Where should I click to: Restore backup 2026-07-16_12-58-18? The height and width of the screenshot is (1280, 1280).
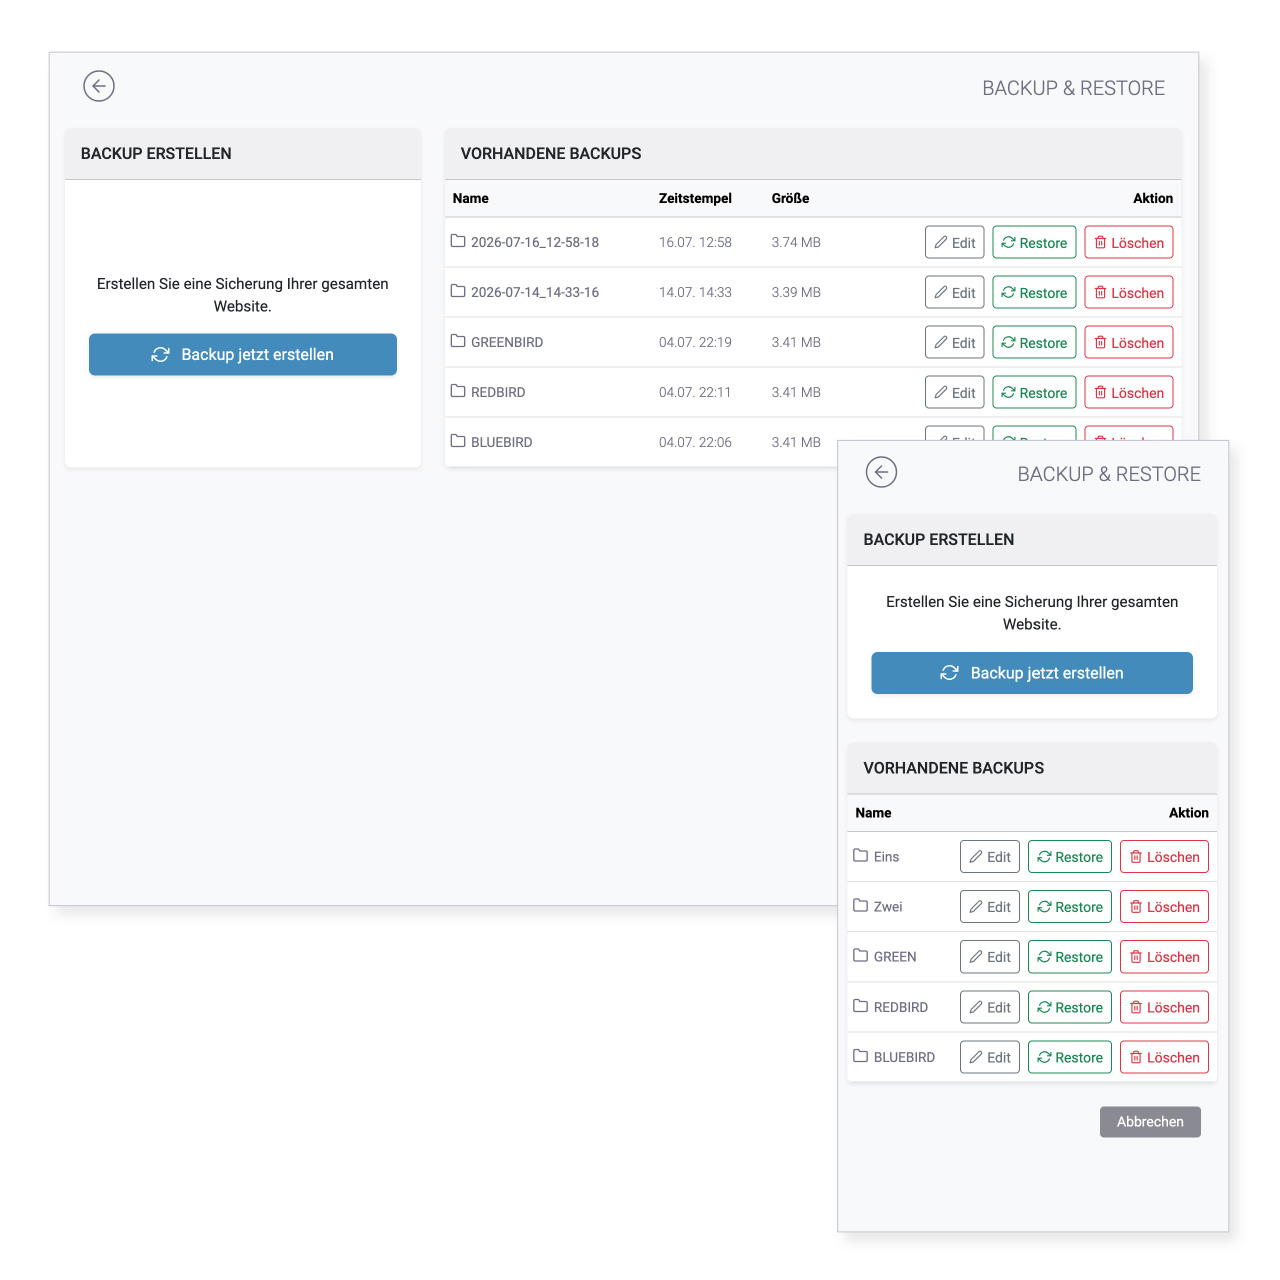1035,243
